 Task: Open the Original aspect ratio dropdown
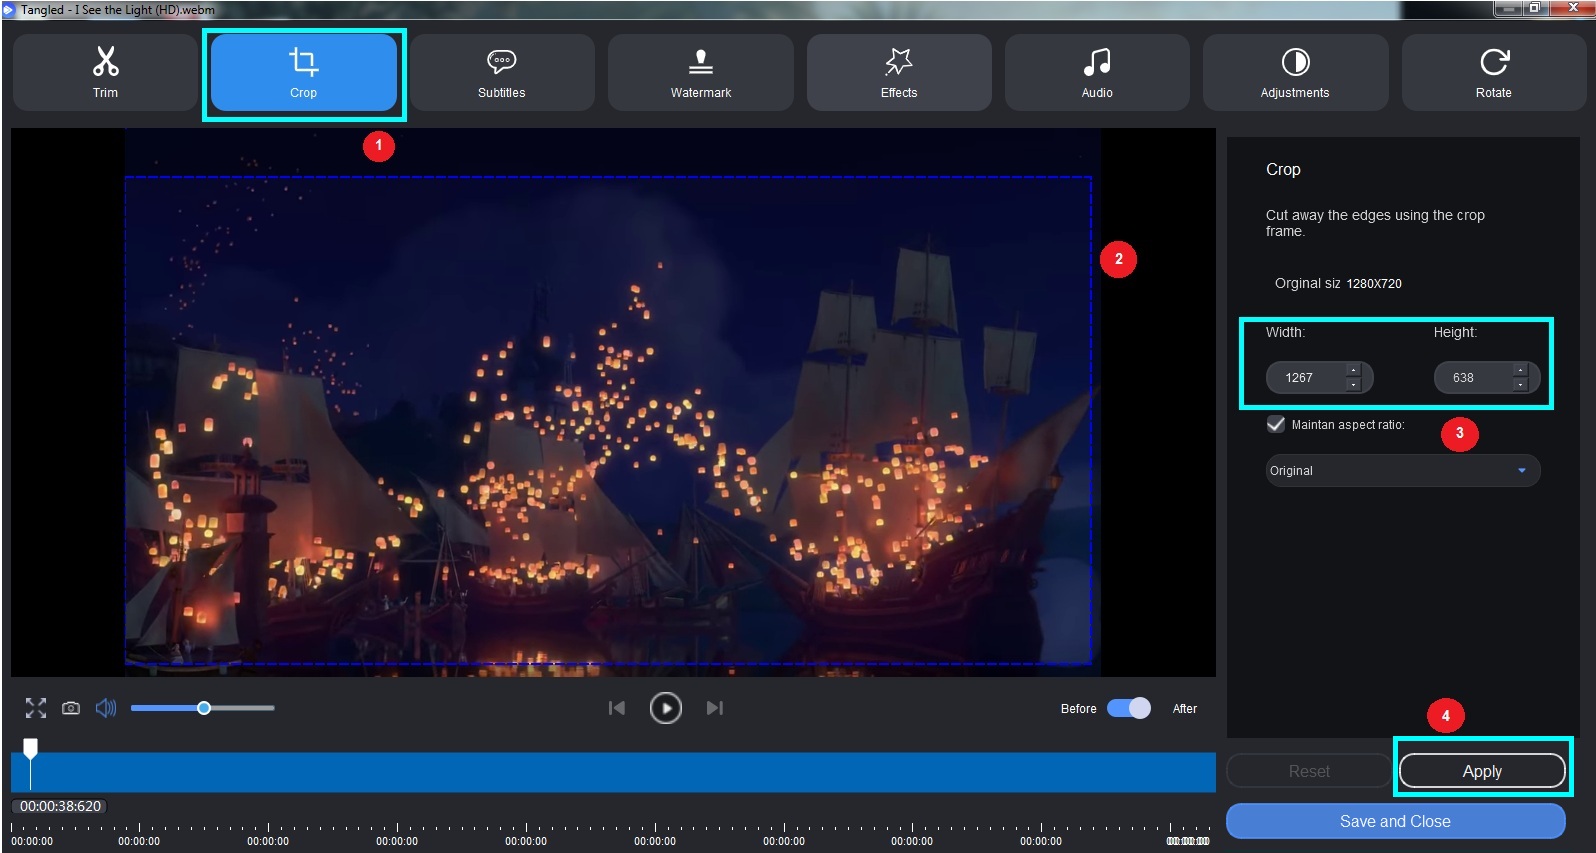click(1403, 471)
